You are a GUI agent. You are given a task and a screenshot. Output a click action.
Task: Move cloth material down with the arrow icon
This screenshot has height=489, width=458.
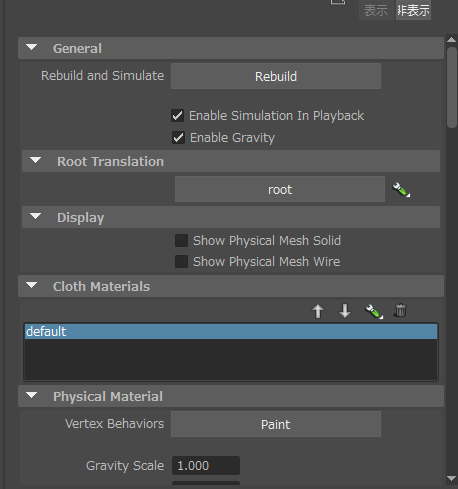[x=345, y=311]
